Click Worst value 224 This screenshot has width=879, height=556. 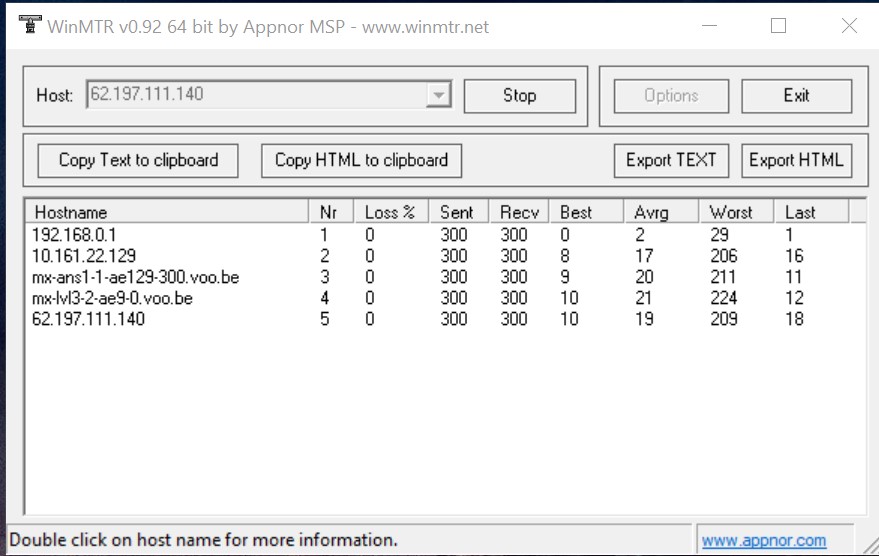[724, 298]
